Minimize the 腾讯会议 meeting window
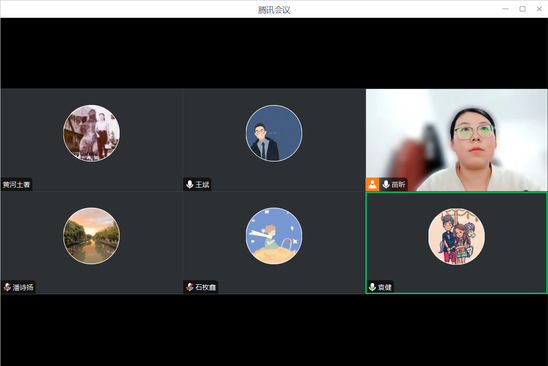The height and width of the screenshot is (366, 548). click(x=505, y=9)
